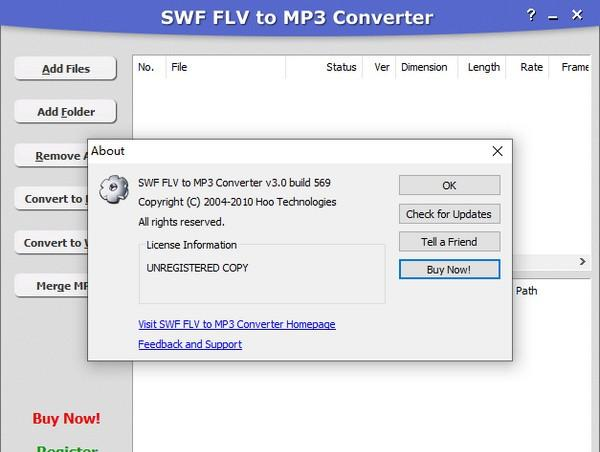Click the Length column header
600x452 pixels.
[482, 67]
